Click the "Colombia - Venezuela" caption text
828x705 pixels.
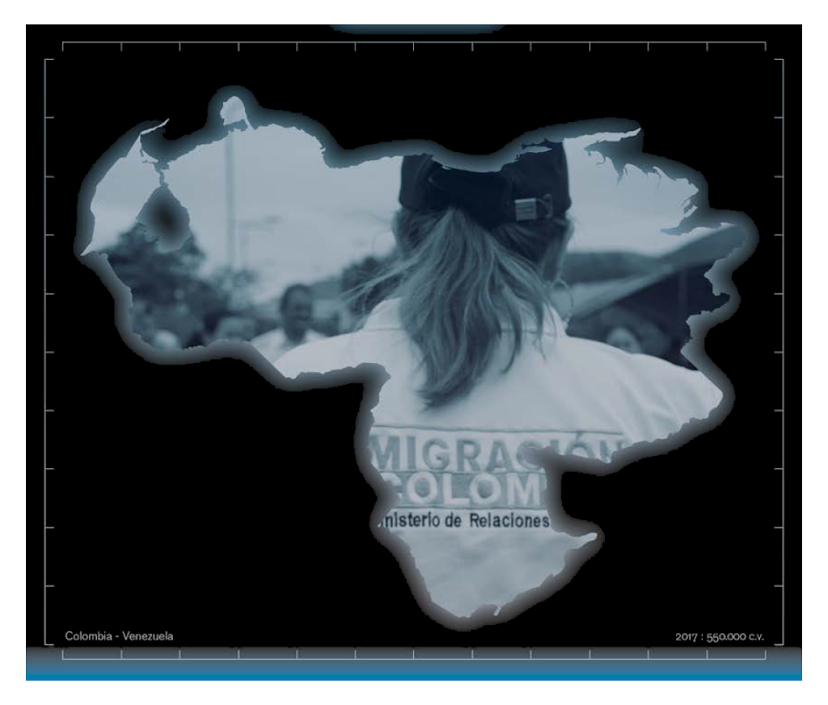coord(119,636)
